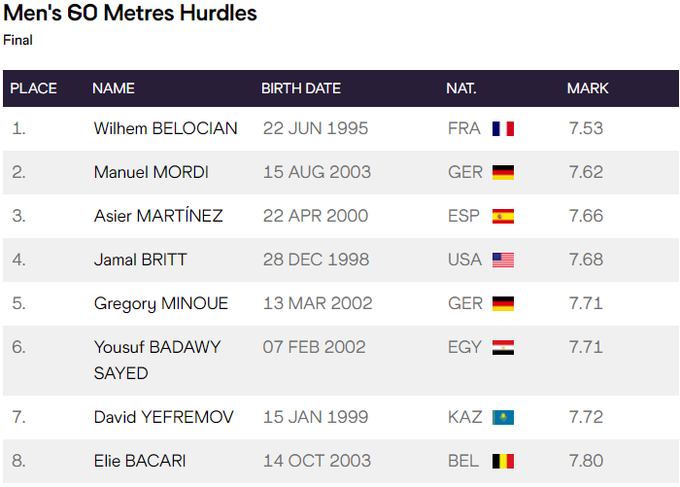This screenshot has height=487, width=680.
Task: Click the Spanish flag icon
Action: 503,216
